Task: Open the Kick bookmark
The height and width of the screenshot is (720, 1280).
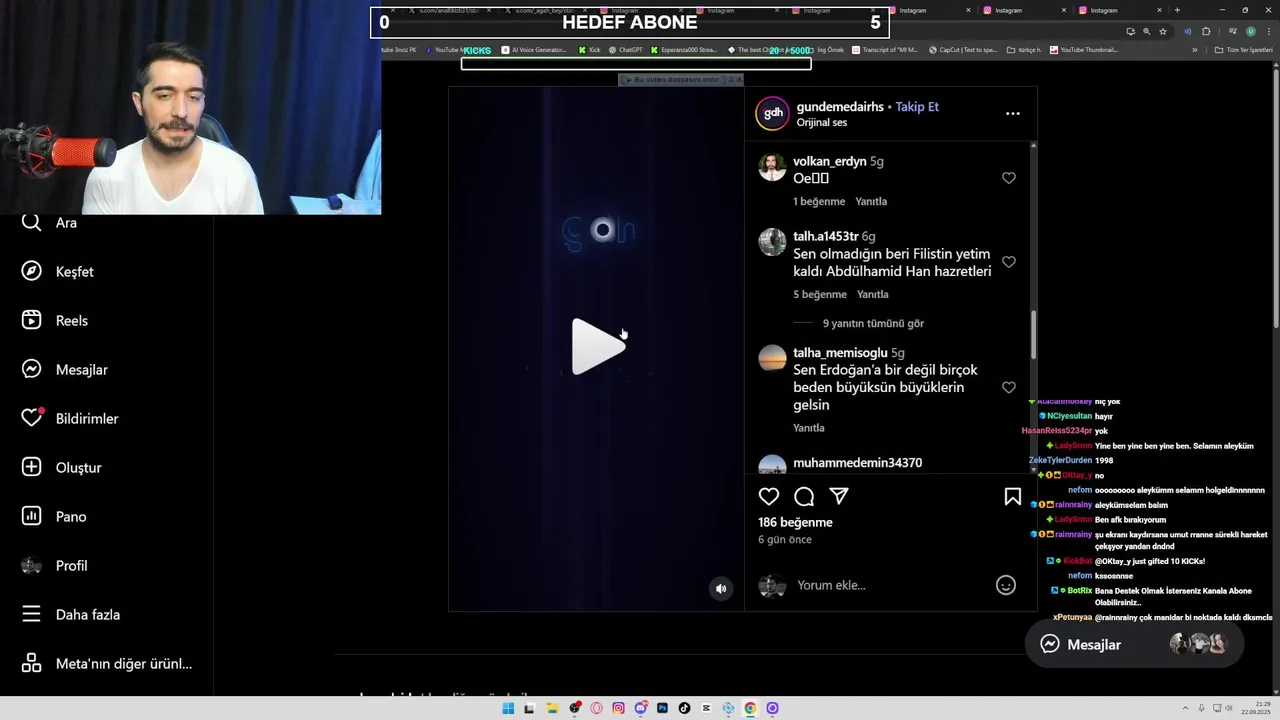Action: 589,50
